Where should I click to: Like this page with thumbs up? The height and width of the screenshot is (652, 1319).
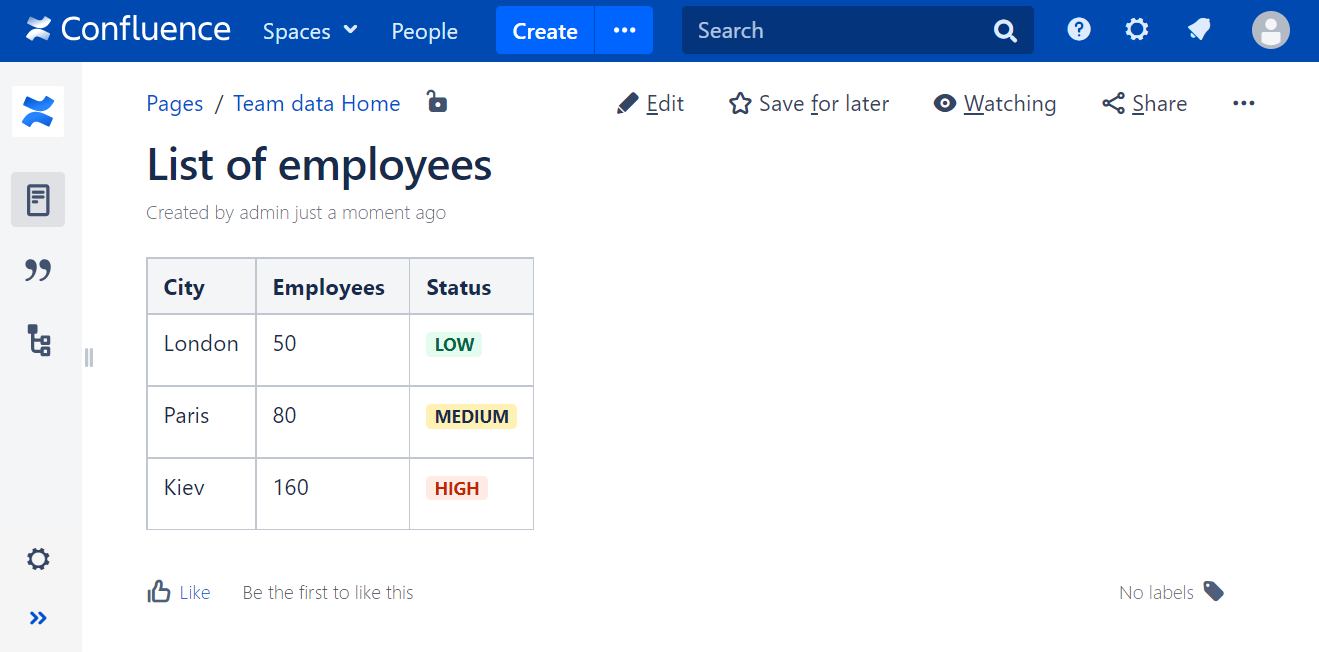(x=179, y=592)
